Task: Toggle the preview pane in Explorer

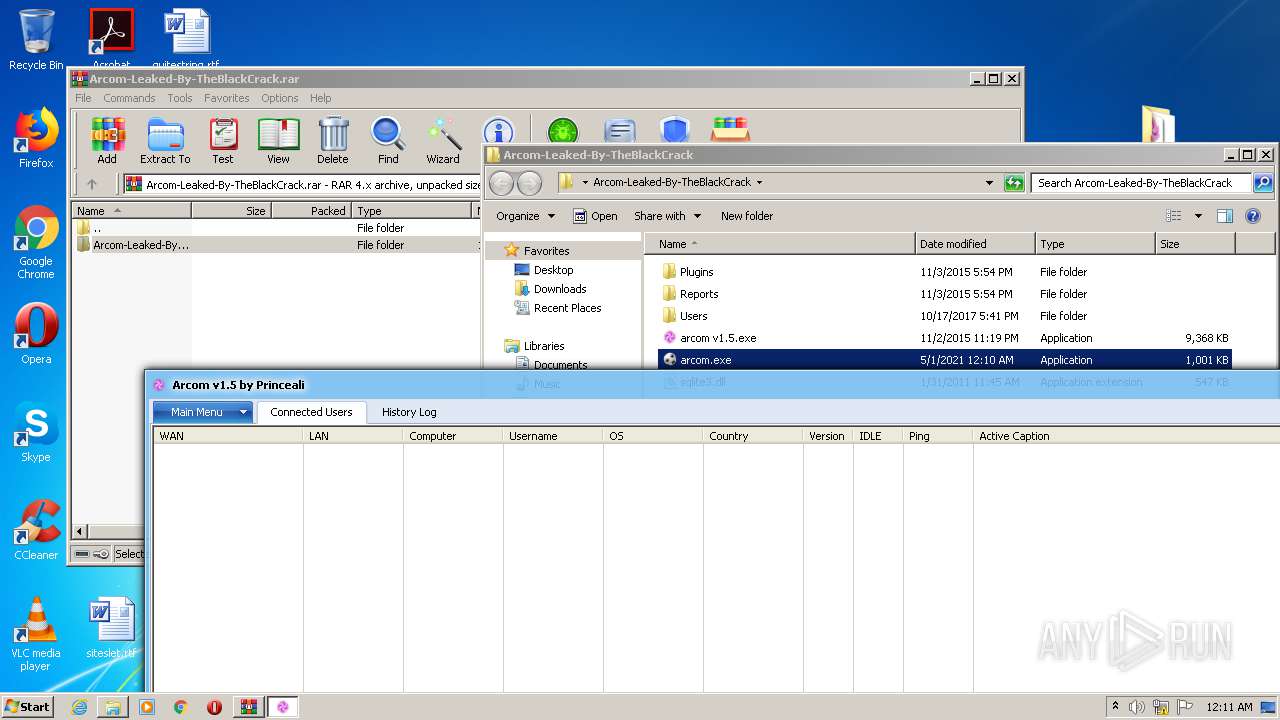Action: coord(1225,216)
